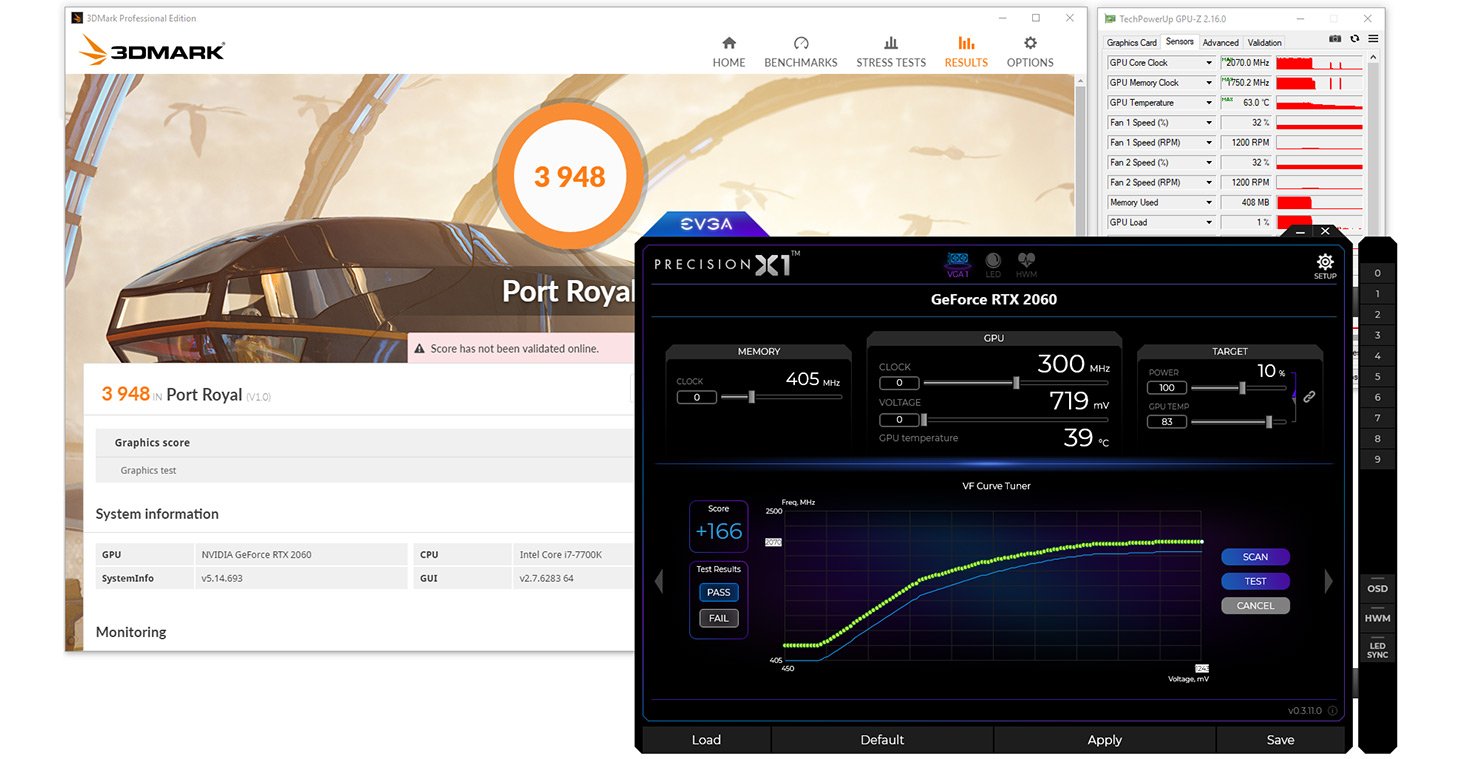Expand the GPU Core Clock sensor dropdown
The height and width of the screenshot is (759, 1460).
pos(1209,63)
